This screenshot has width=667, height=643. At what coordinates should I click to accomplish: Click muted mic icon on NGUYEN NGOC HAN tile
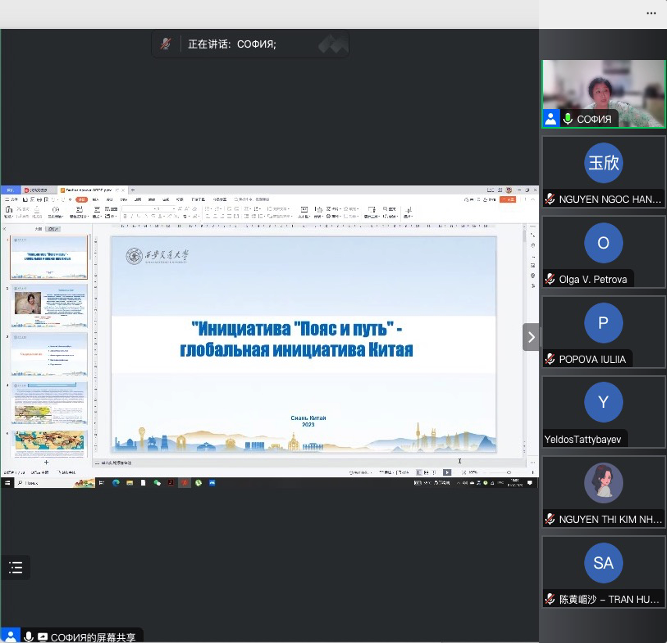(x=550, y=199)
